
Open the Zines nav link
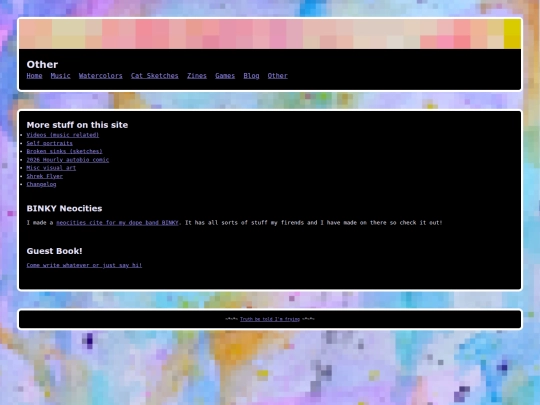[197, 76]
